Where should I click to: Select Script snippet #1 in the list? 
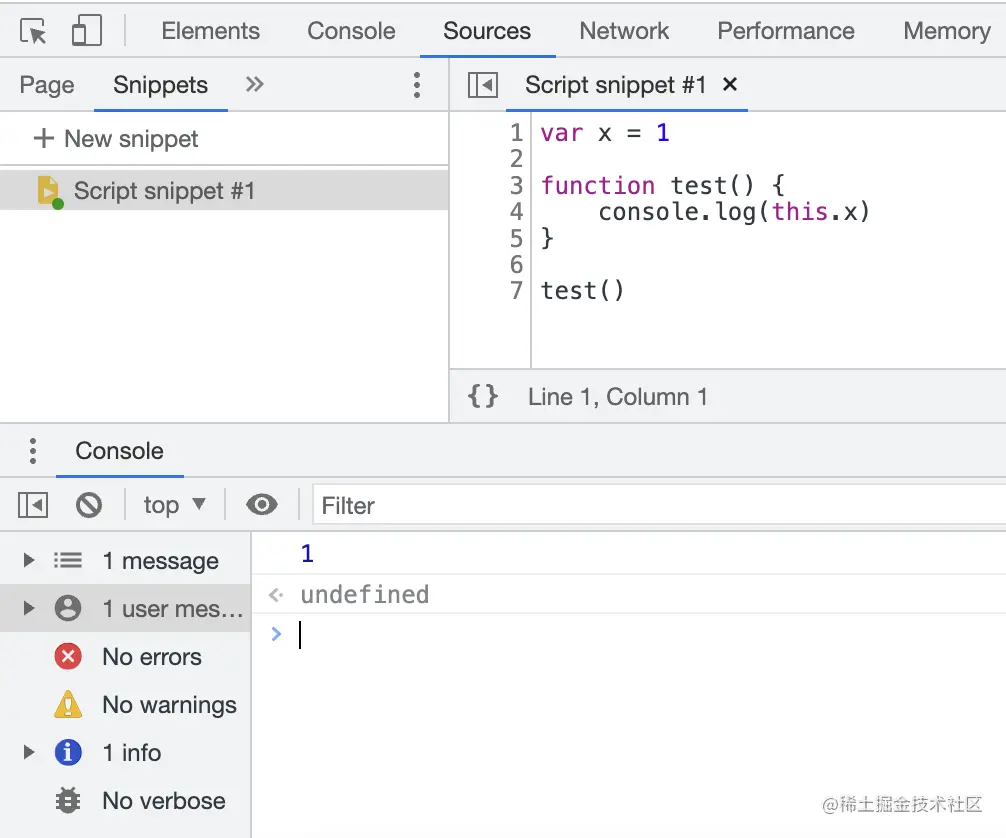(x=224, y=191)
